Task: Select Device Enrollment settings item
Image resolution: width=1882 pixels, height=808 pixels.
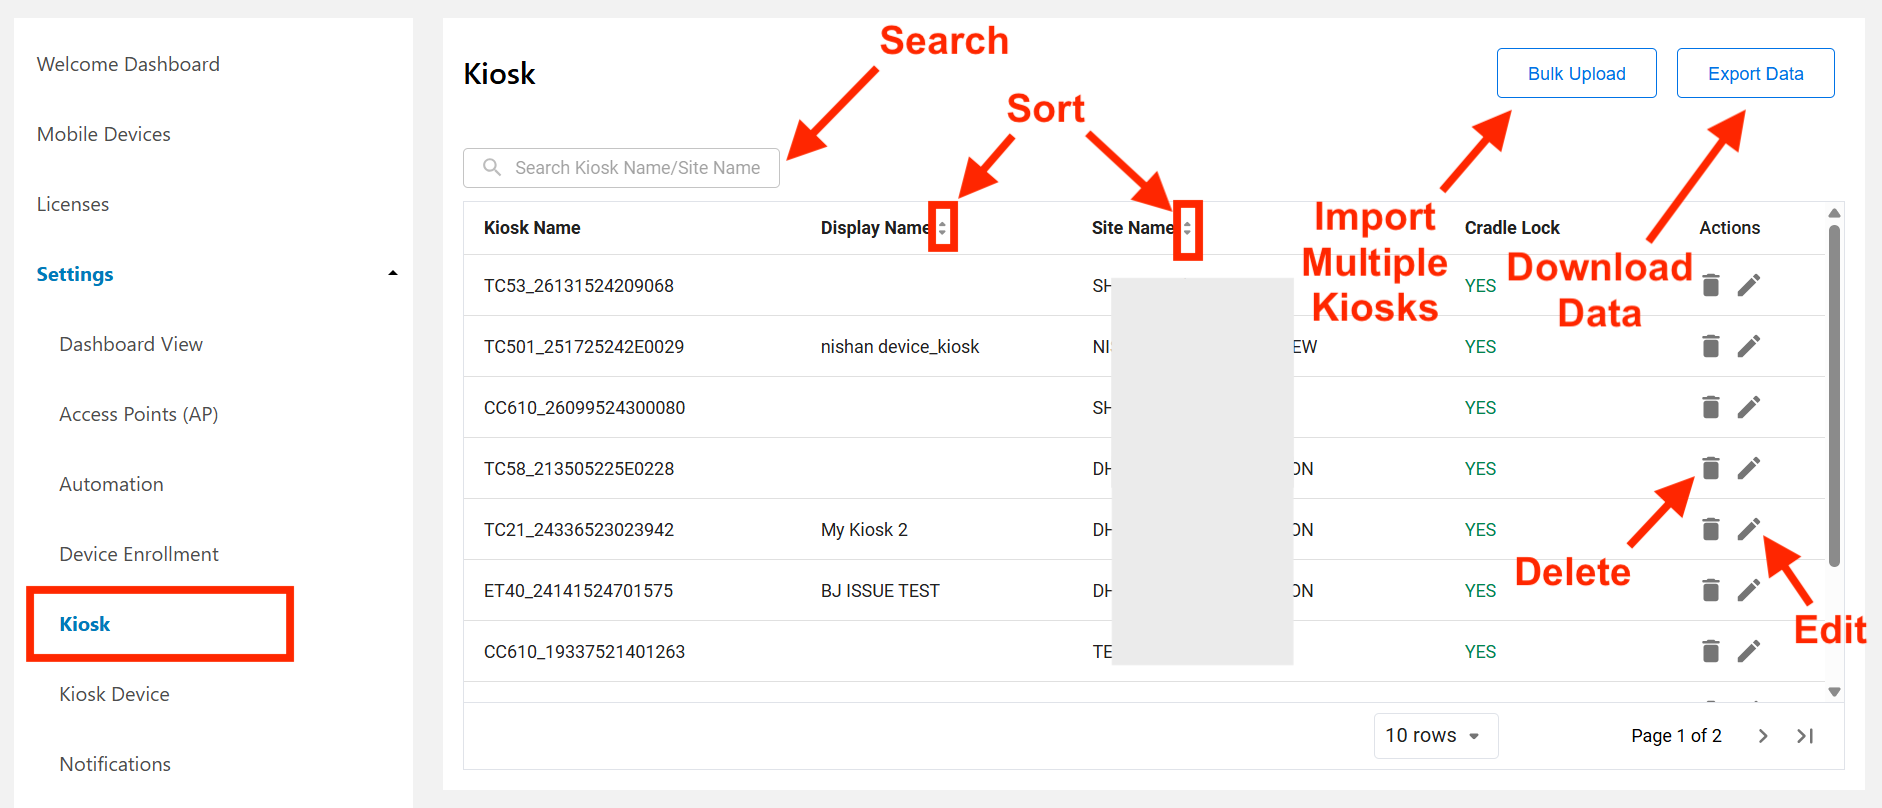Action: [139, 554]
